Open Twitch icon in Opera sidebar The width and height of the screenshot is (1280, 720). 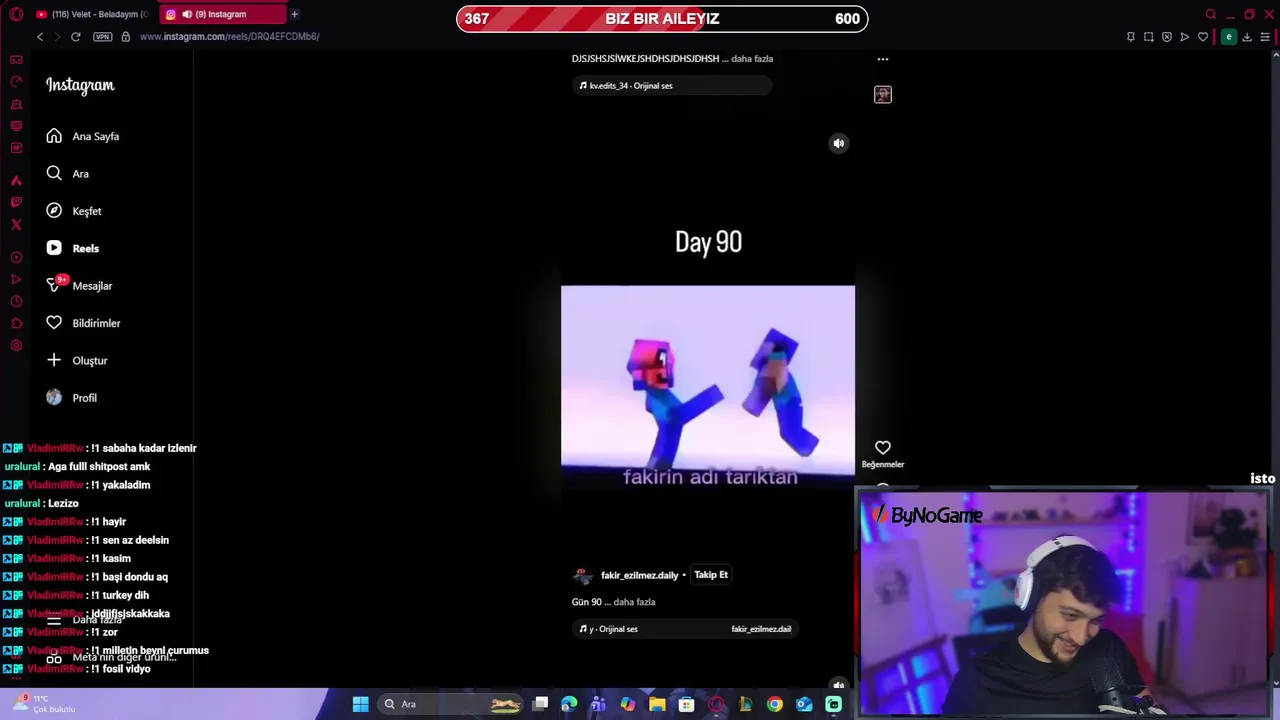point(16,202)
